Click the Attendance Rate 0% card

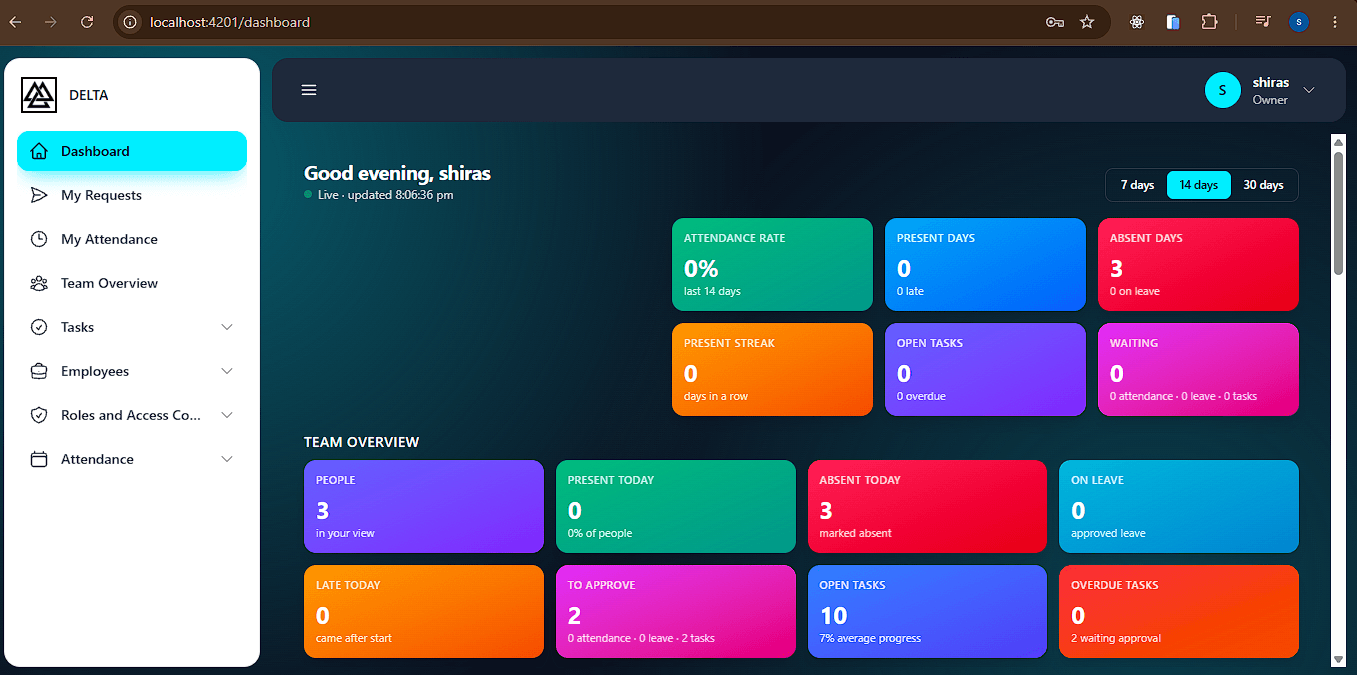click(772, 264)
